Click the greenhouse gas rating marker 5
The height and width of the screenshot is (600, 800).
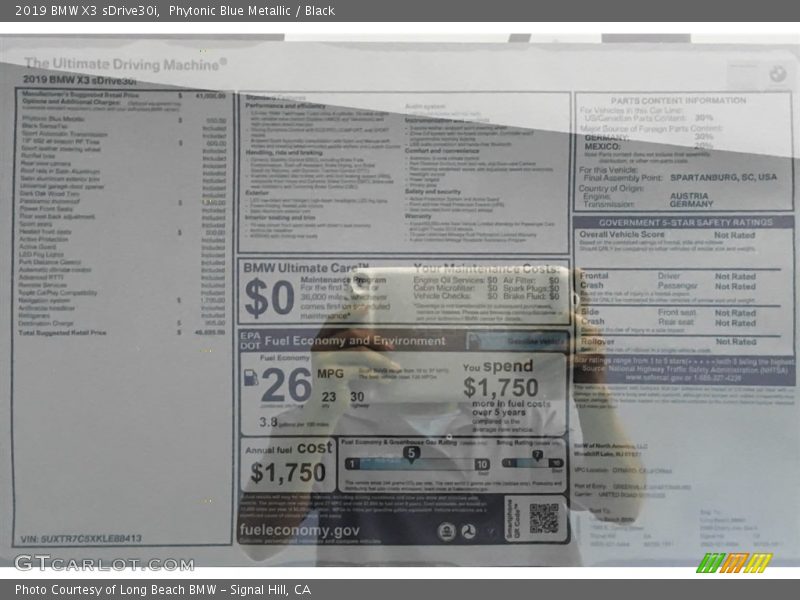(x=411, y=454)
